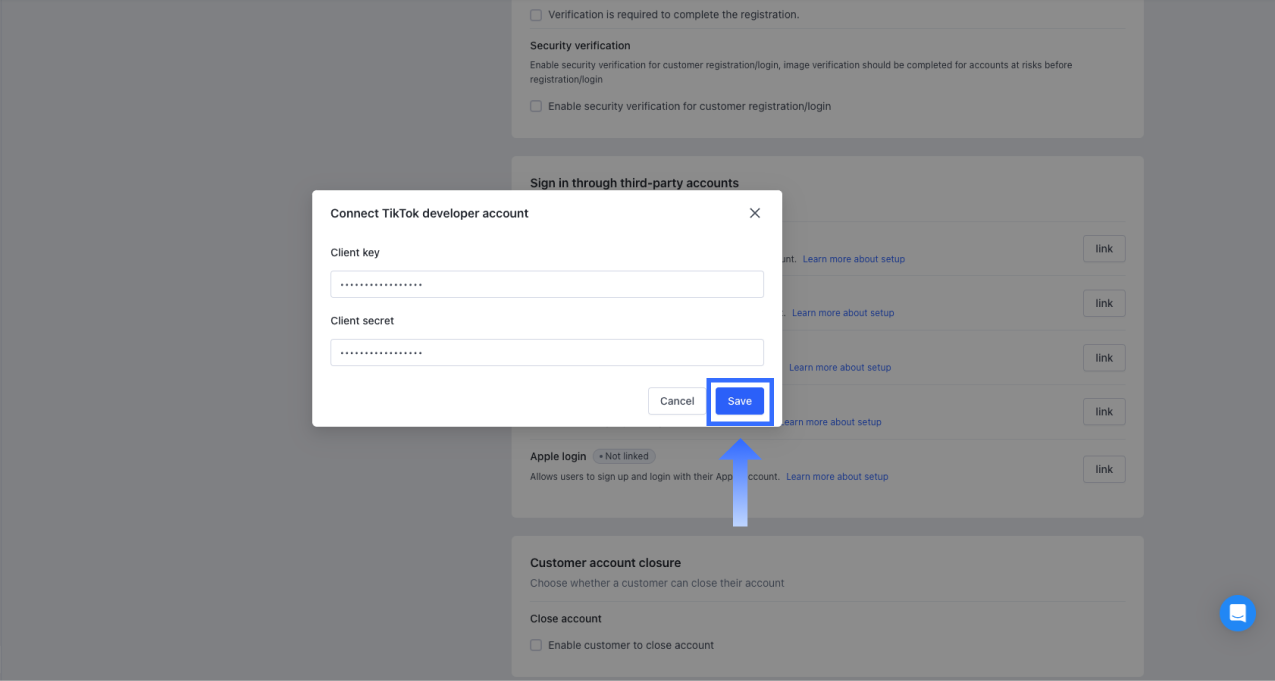Open the chat support widget
This screenshot has width=1275, height=681.
pyautogui.click(x=1237, y=613)
